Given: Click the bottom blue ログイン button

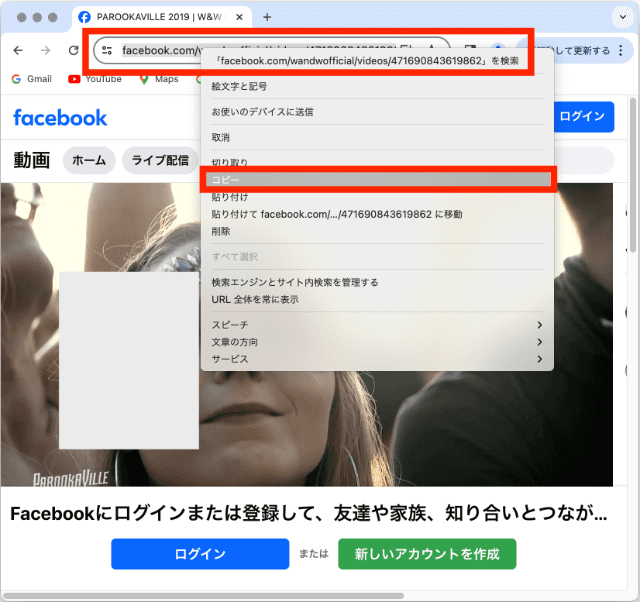Looking at the screenshot, I should coord(200,554).
